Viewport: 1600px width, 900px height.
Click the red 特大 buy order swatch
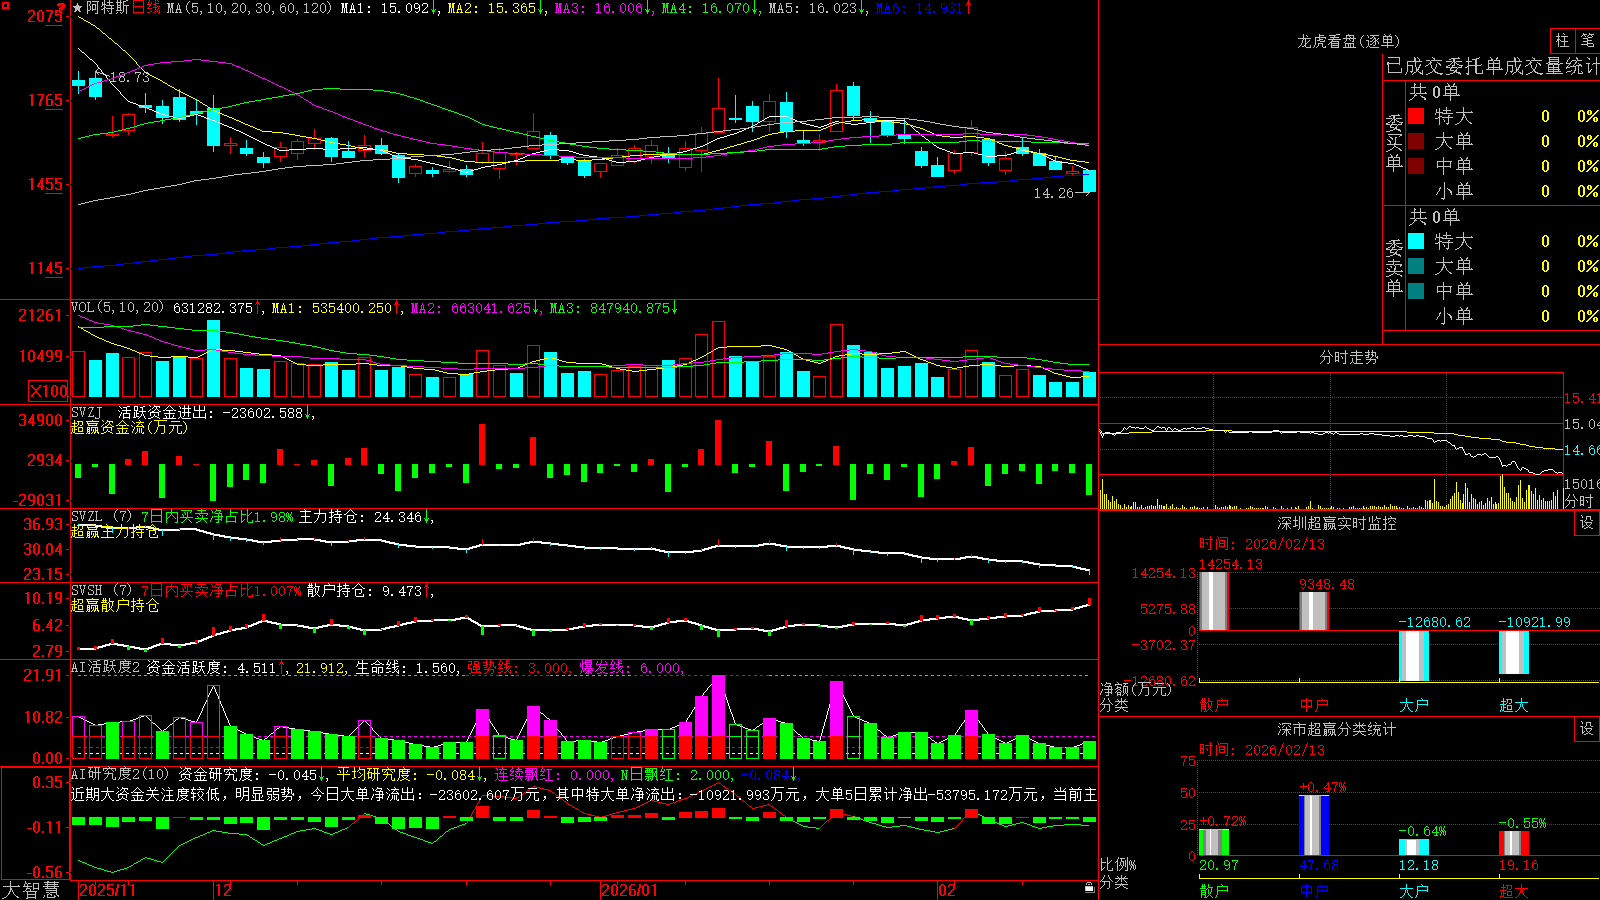1416,116
